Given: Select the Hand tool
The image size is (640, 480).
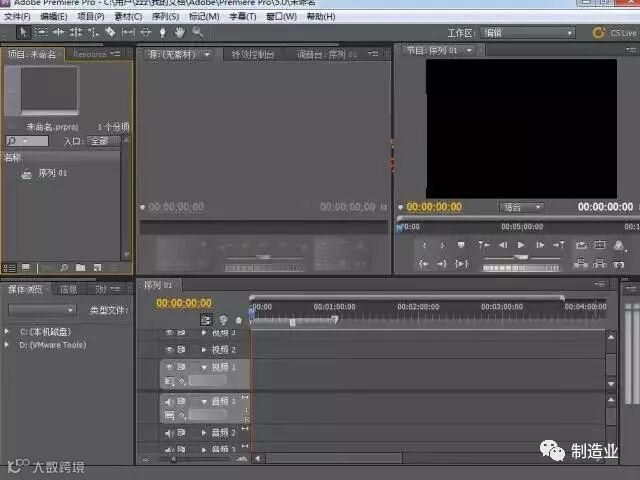Looking at the screenshot, I should coord(180,32).
